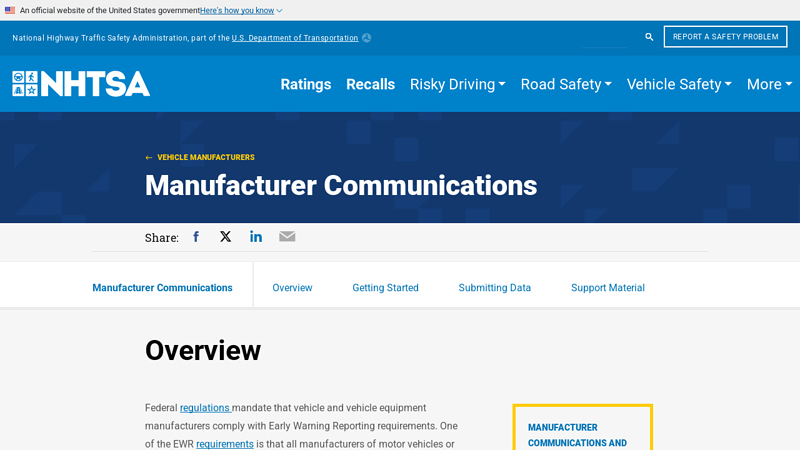Screen dimensions: 800x450
Task: Click the Overview heading
Action: click(203, 351)
